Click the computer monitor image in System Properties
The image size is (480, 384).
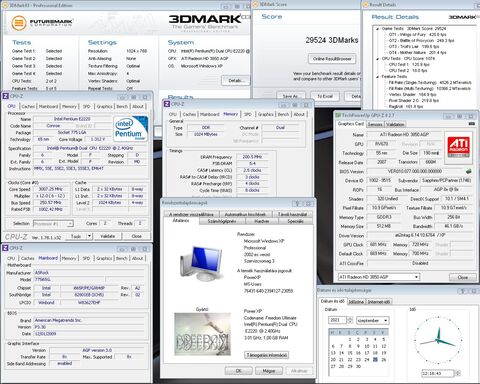click(x=201, y=263)
